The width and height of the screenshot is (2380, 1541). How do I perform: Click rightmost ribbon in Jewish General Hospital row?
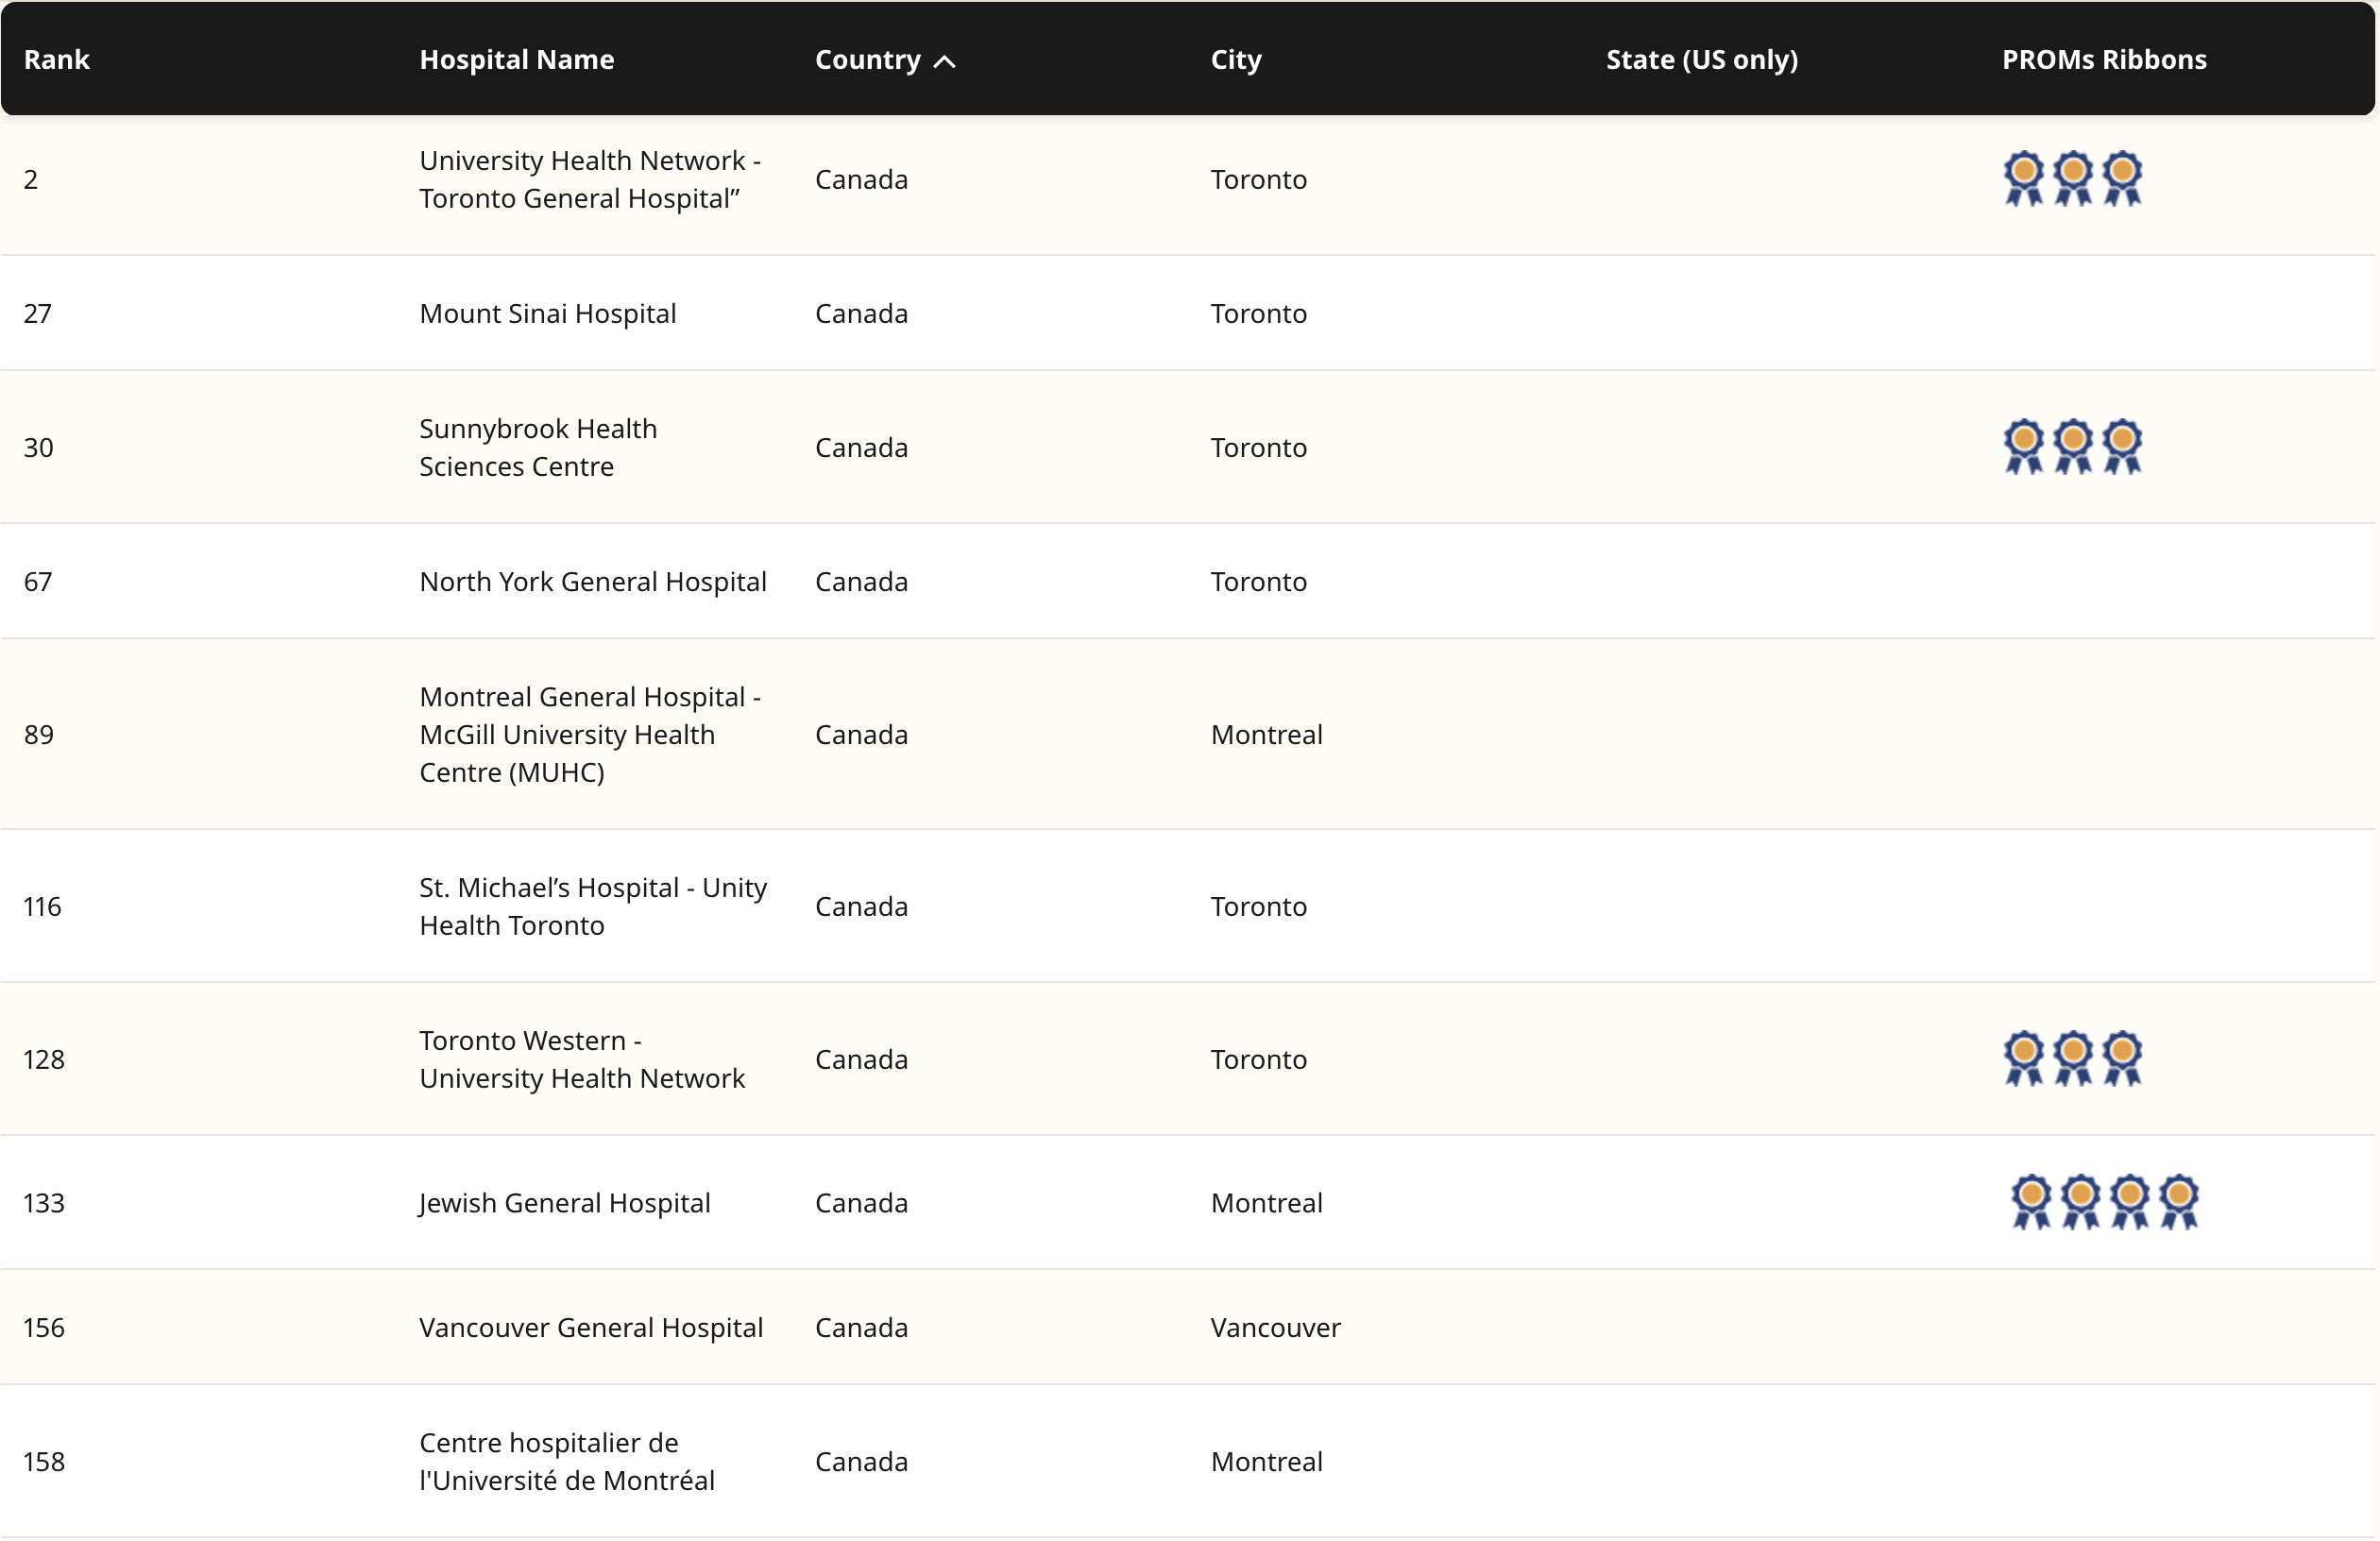2178,1202
